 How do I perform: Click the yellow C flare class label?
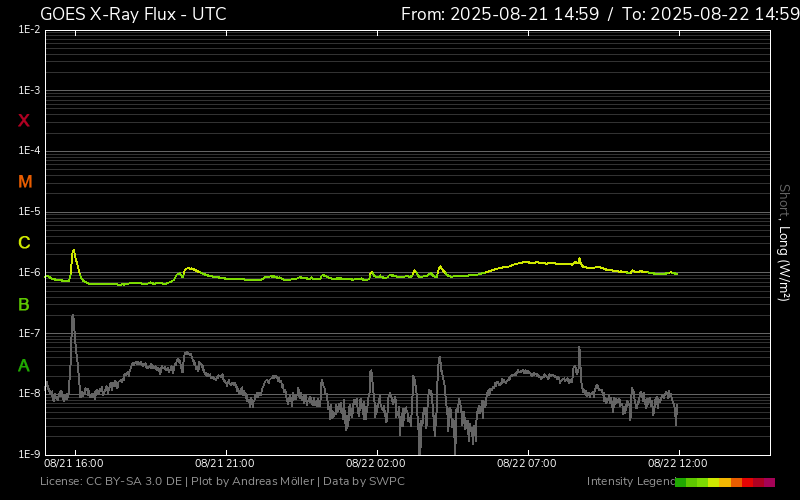tap(24, 243)
